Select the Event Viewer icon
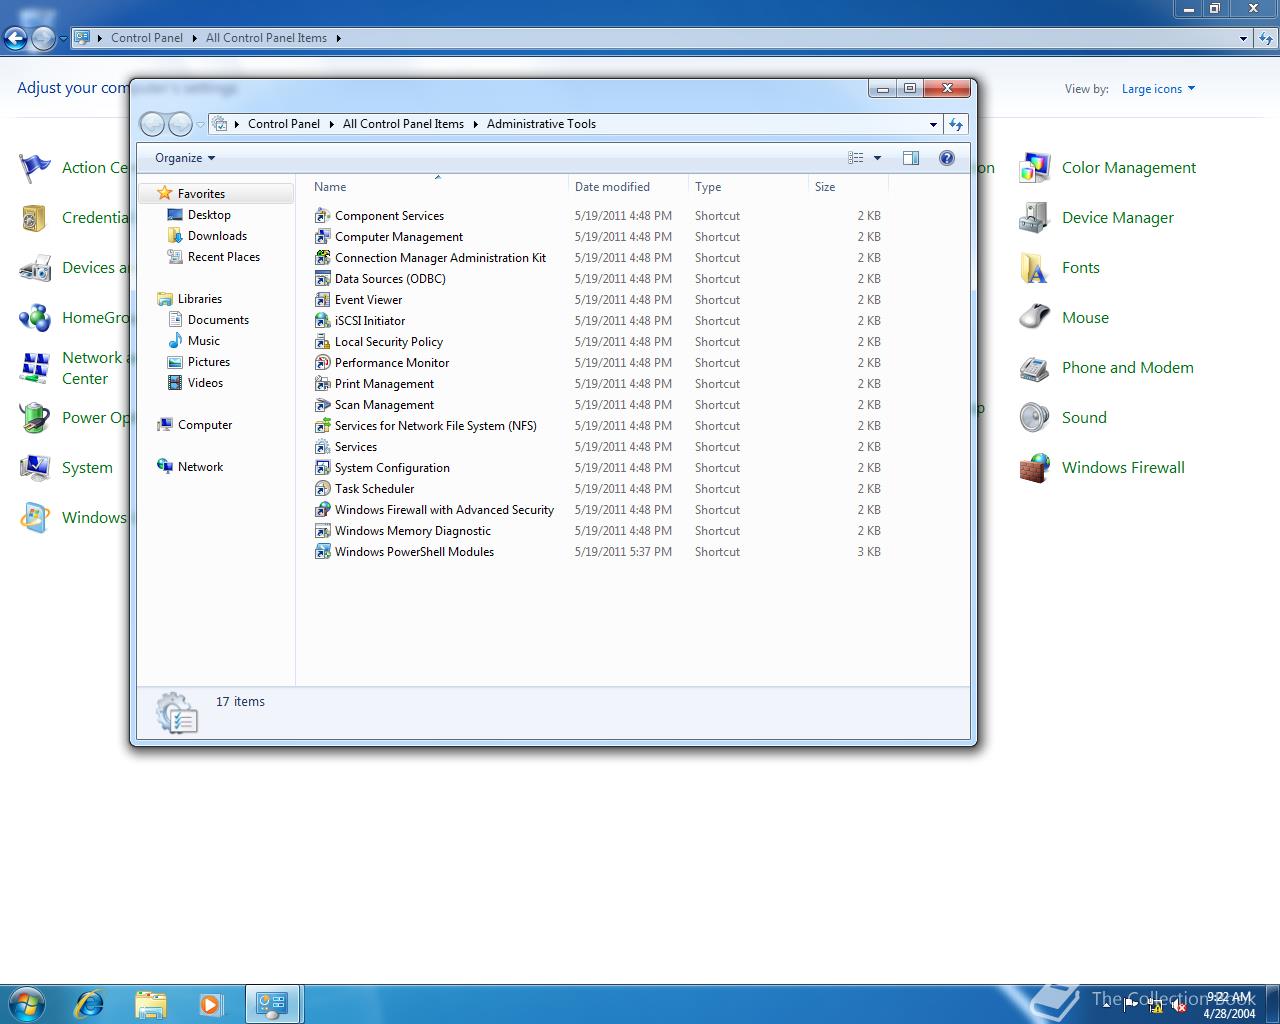1280x1024 pixels. [322, 300]
